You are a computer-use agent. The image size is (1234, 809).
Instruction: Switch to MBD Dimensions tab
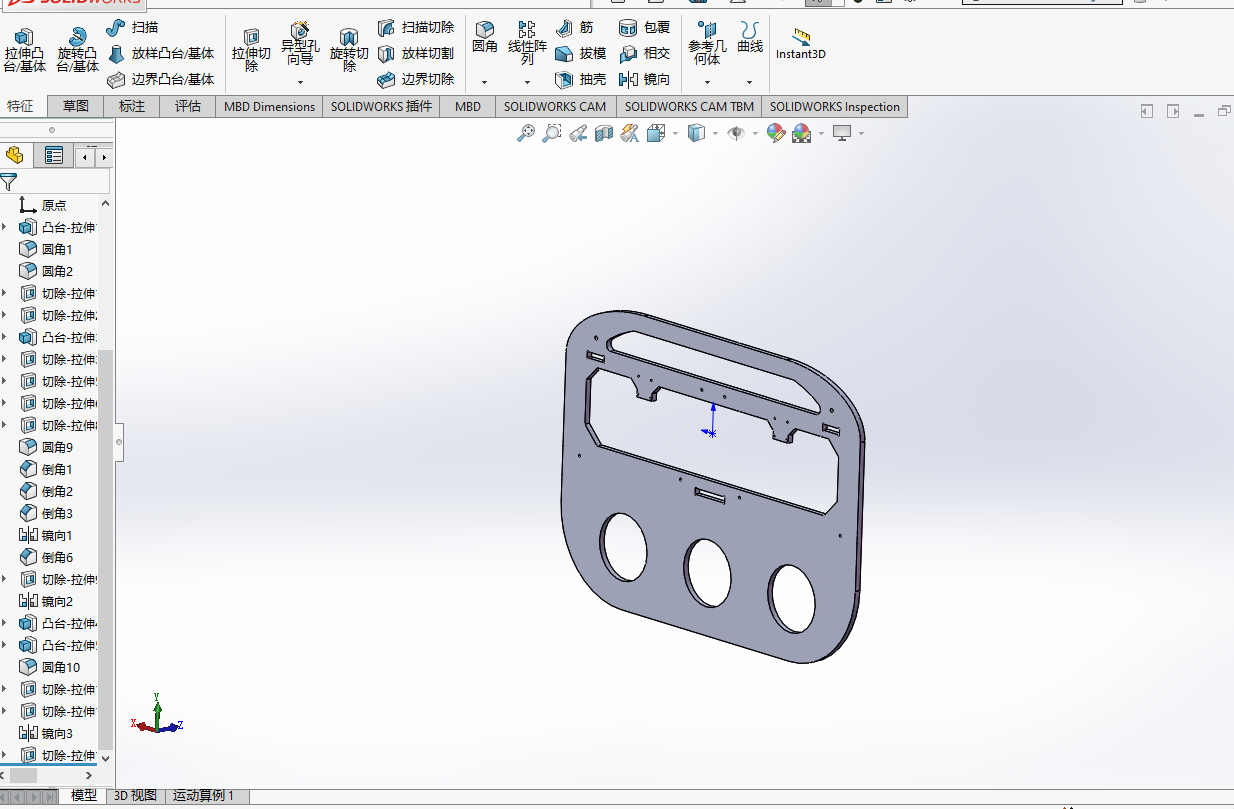click(x=269, y=106)
